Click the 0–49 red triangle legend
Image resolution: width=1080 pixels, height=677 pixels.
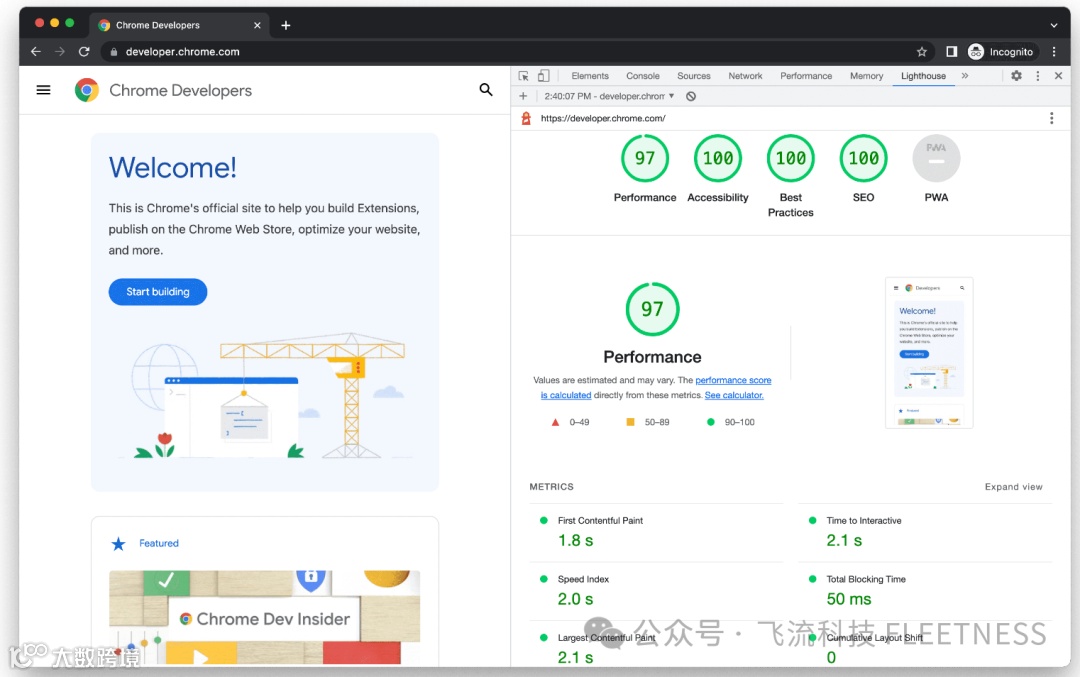570,422
